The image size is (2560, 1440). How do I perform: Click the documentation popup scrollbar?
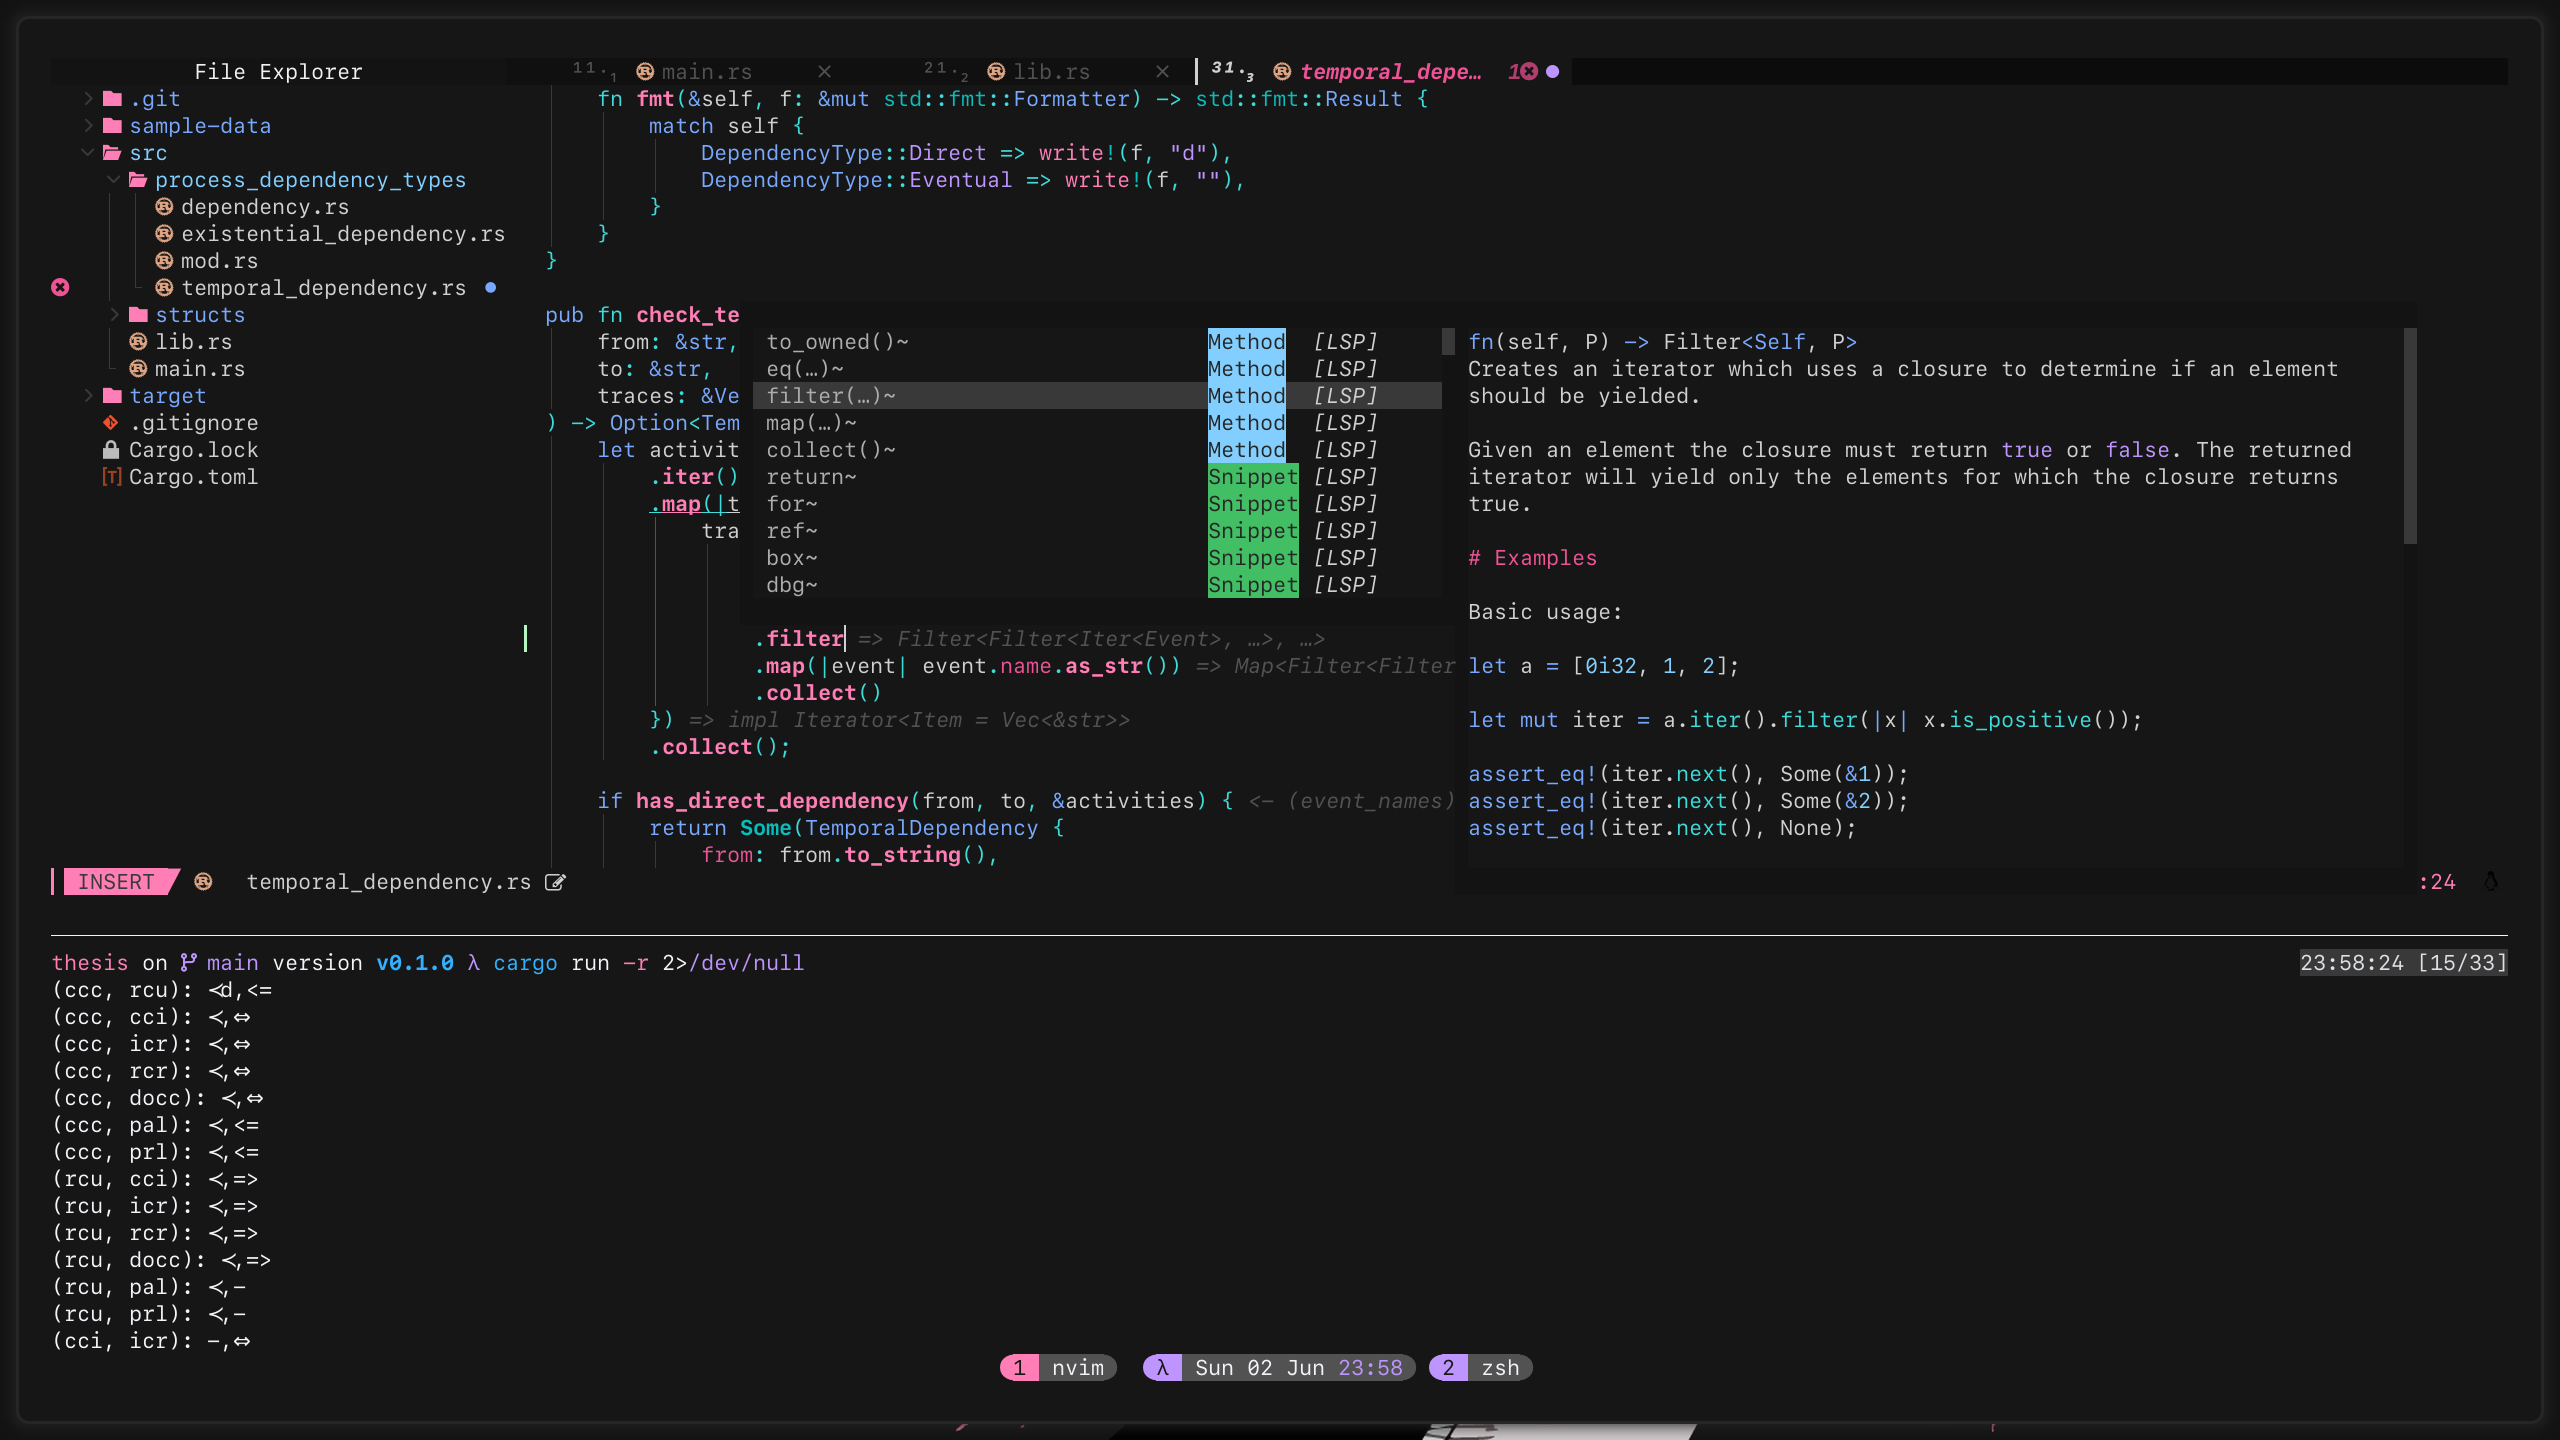tap(2410, 436)
